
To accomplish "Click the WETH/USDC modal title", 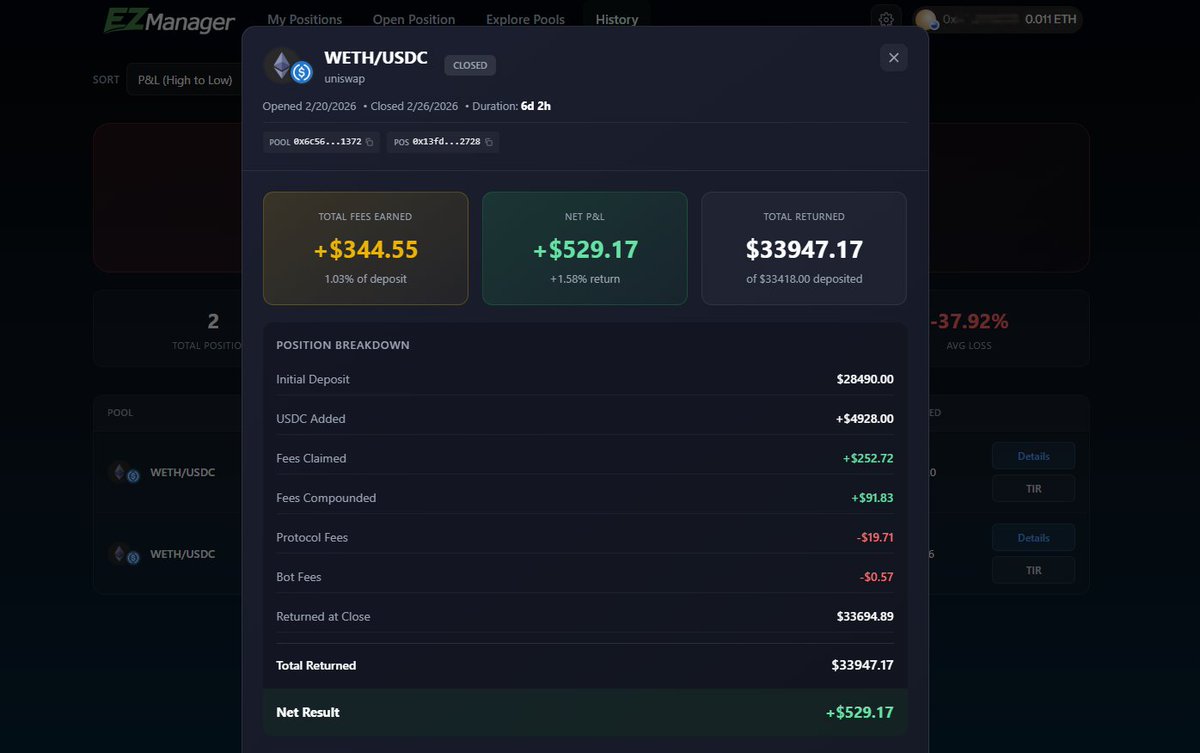I will coord(376,58).
